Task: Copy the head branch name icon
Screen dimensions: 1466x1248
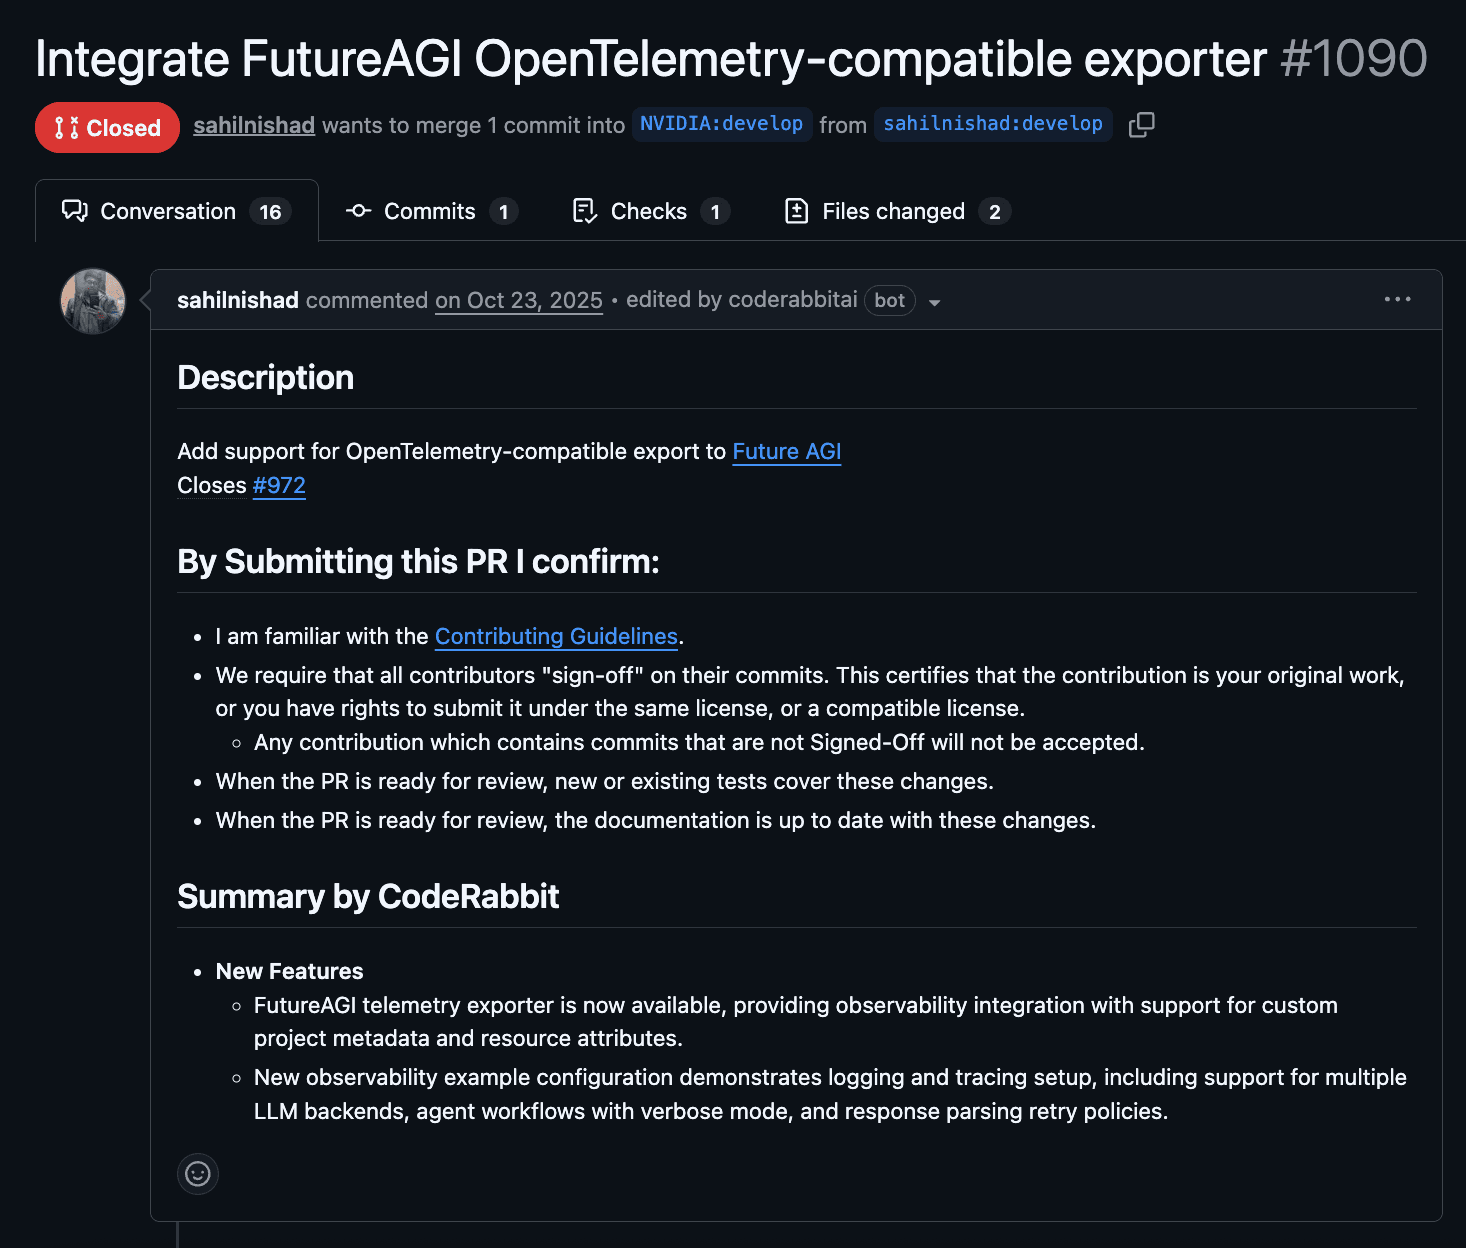Action: [1141, 125]
